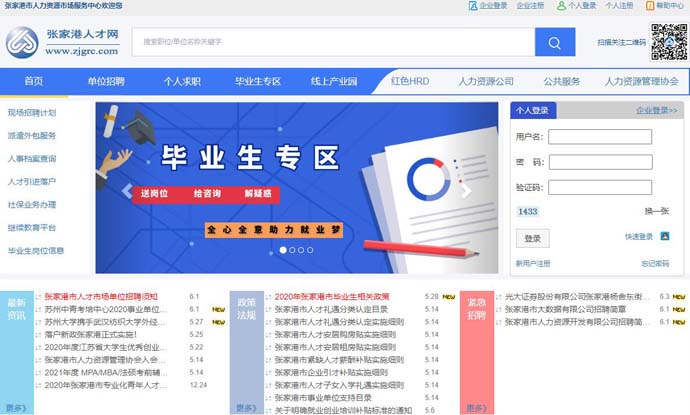Open 首页 navigation tab
Image resolution: width=690 pixels, height=415 pixels.
tap(34, 81)
